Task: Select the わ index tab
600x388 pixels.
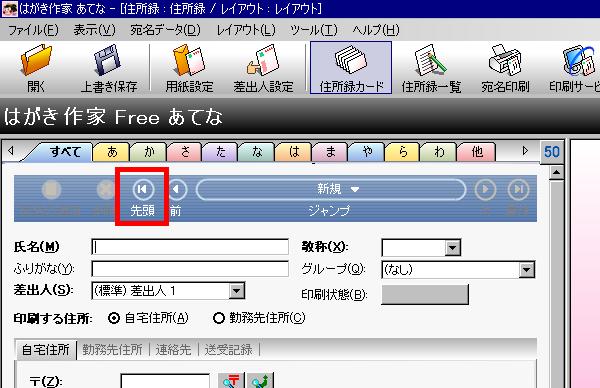Action: [x=439, y=152]
